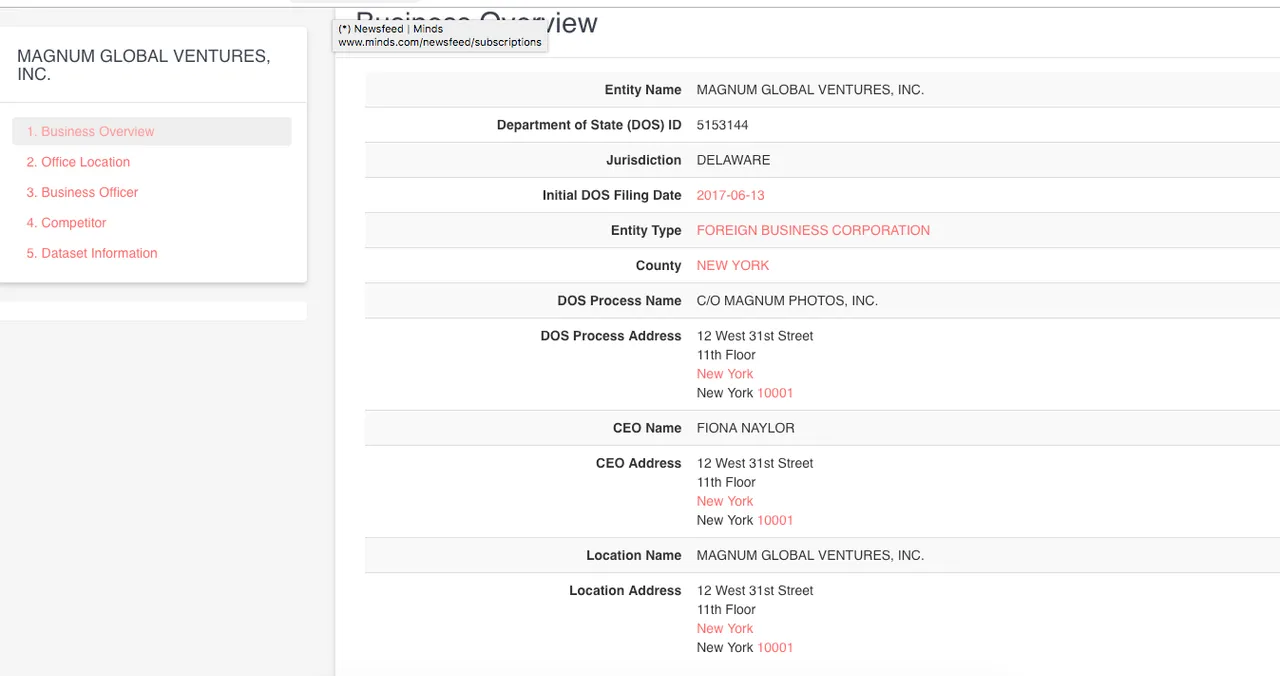The image size is (1280, 676).
Task: Click the Entity Name value text
Action: (810, 90)
